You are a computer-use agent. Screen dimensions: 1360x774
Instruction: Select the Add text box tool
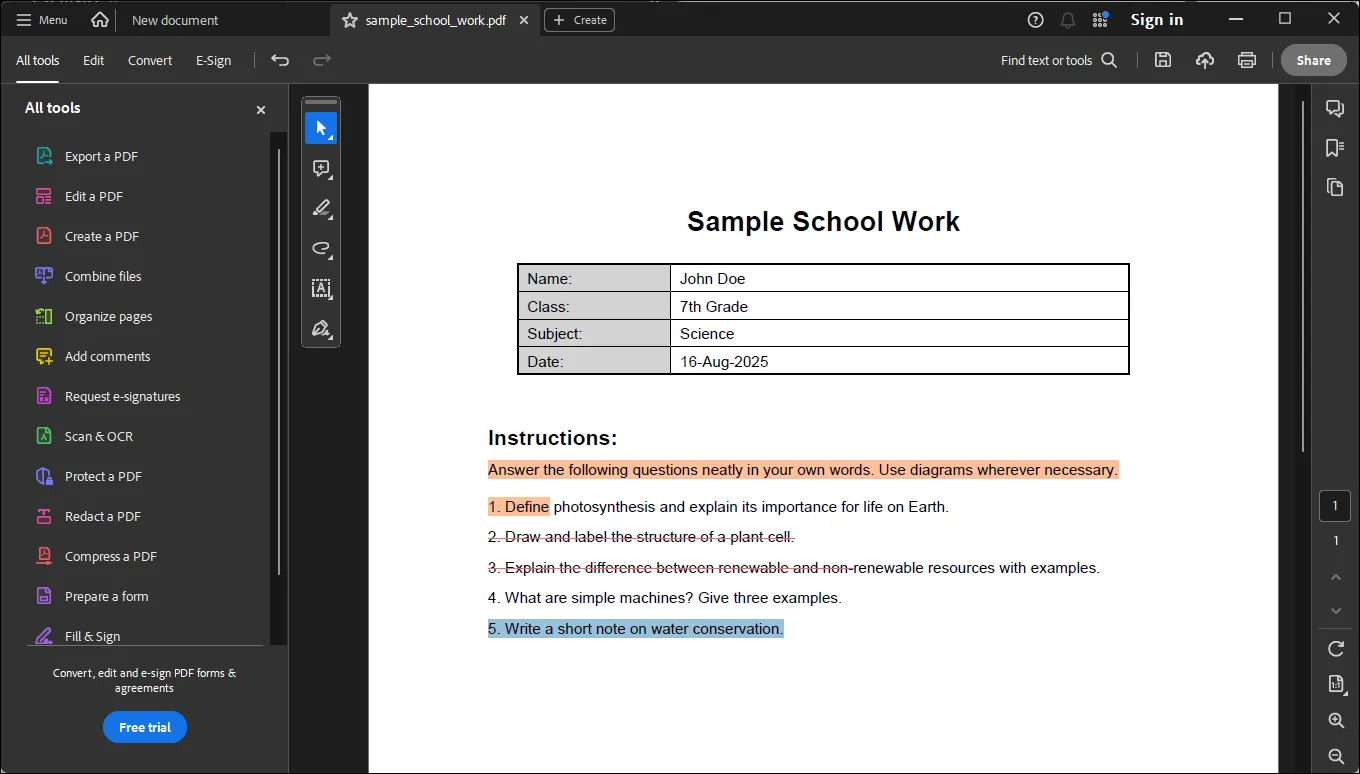pyautogui.click(x=320, y=288)
